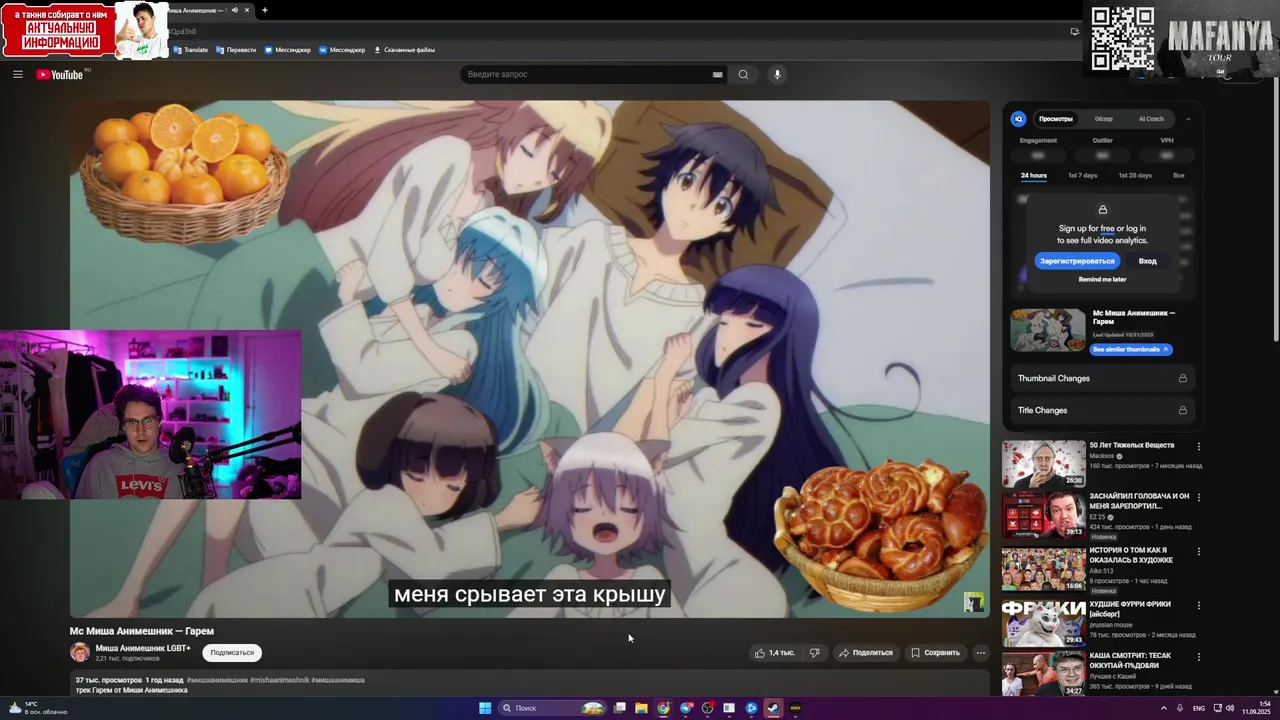This screenshot has height=720, width=1280.
Task: Switch ENG input language in tray
Action: click(x=1198, y=708)
